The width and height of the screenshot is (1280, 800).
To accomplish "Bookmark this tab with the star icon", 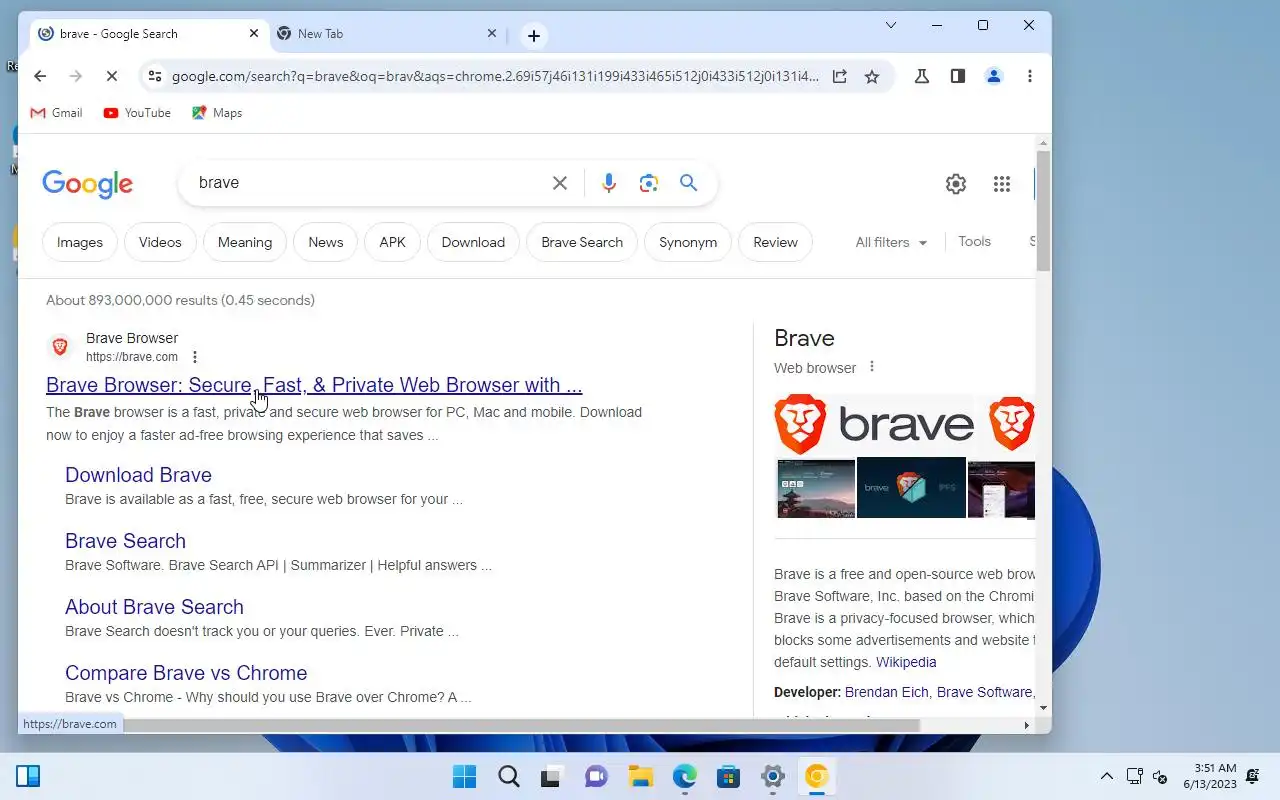I will coord(872,76).
